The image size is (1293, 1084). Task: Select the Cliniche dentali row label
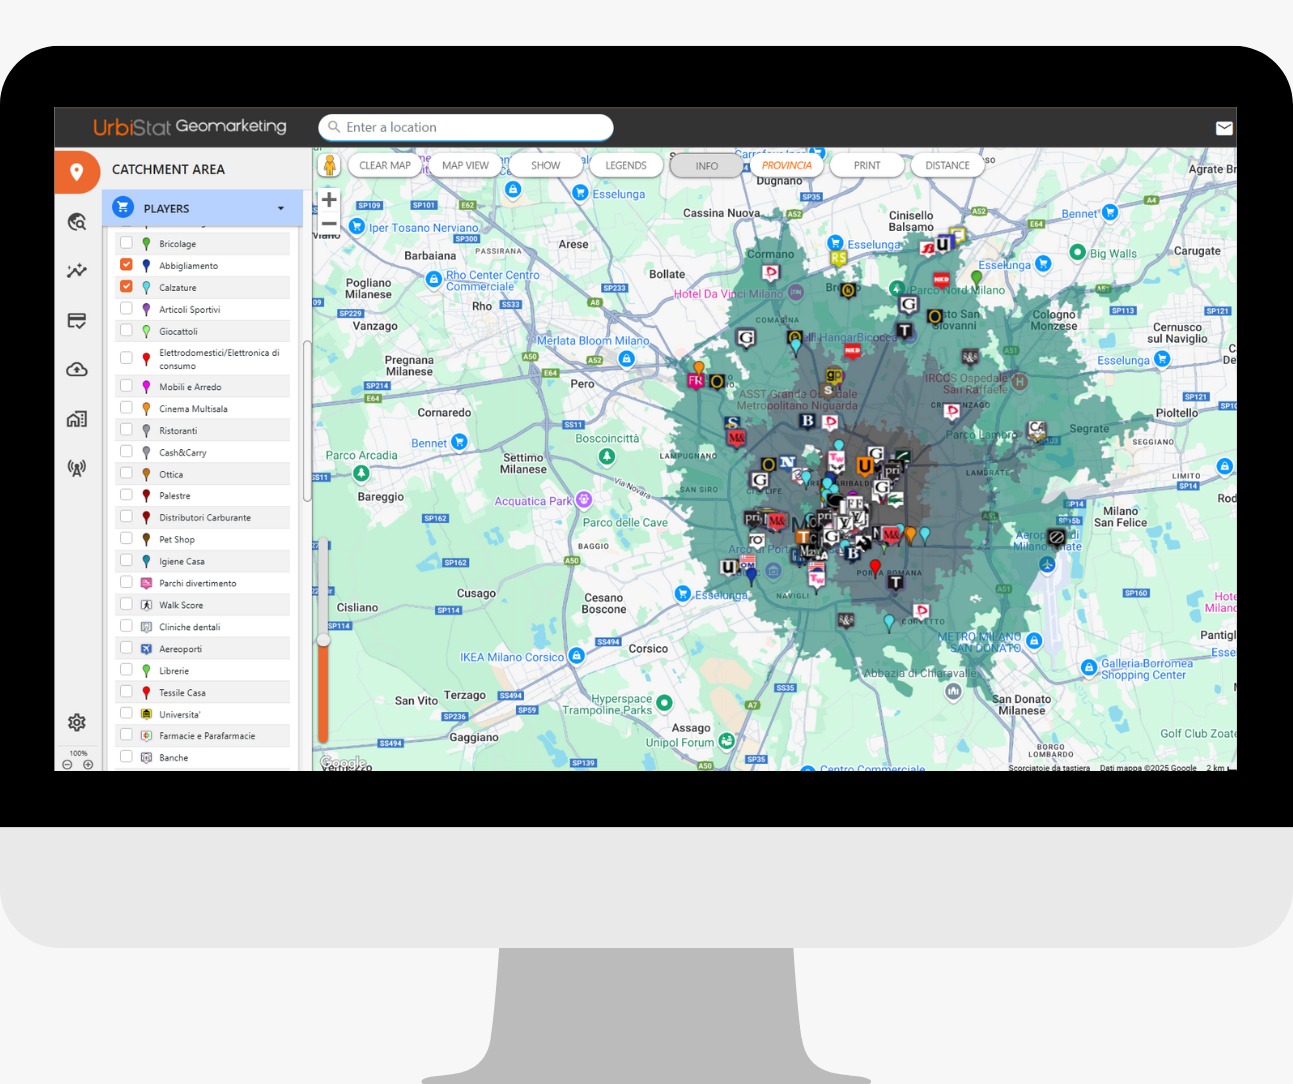click(190, 627)
